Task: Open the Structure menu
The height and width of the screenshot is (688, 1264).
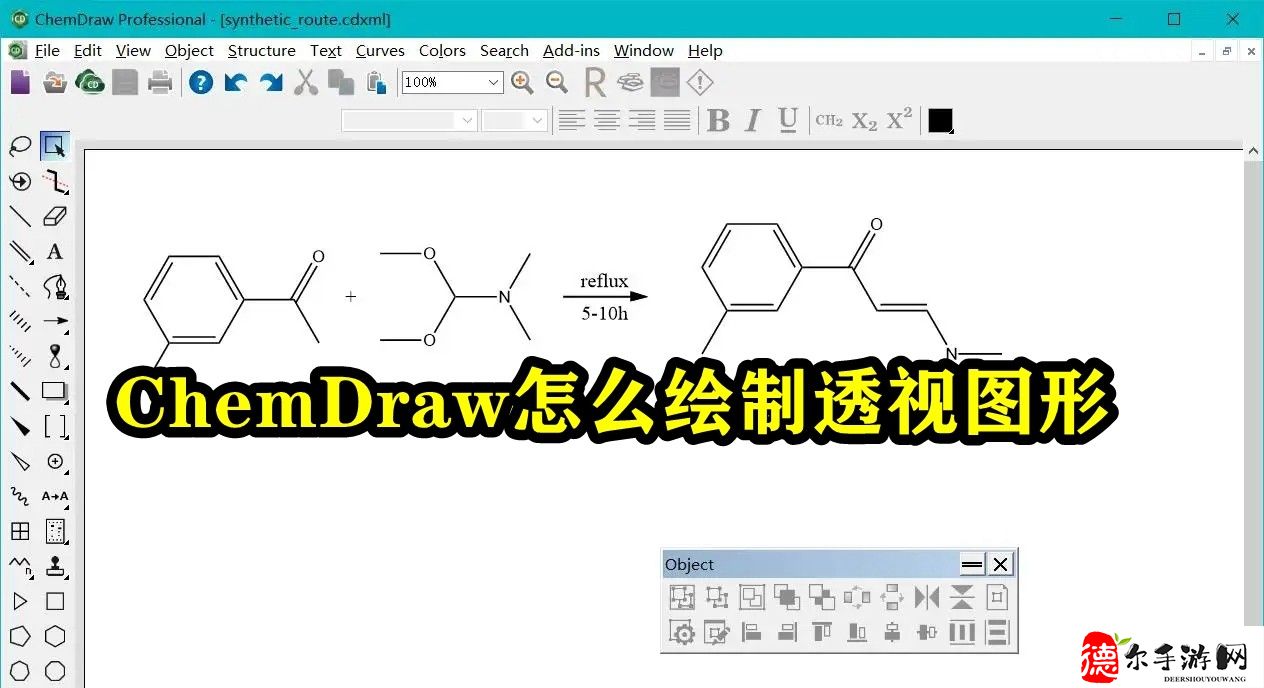Action: click(x=262, y=50)
